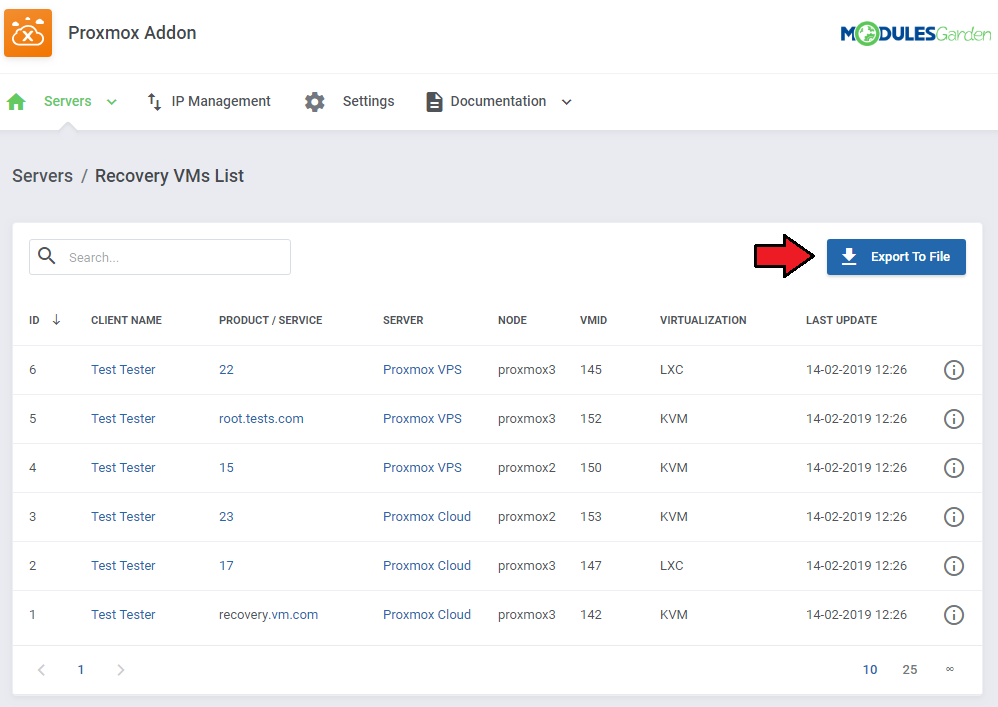This screenshot has height=707, width=998.
Task: Open product link 15
Action: click(x=226, y=468)
